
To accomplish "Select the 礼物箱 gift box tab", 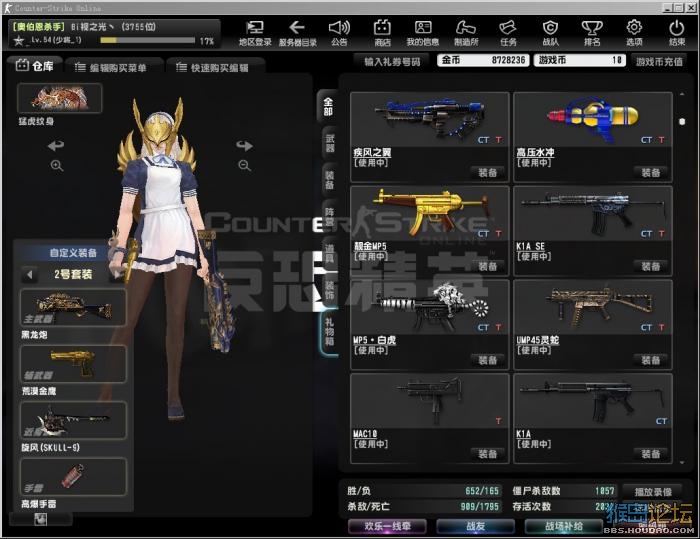I will tap(329, 332).
